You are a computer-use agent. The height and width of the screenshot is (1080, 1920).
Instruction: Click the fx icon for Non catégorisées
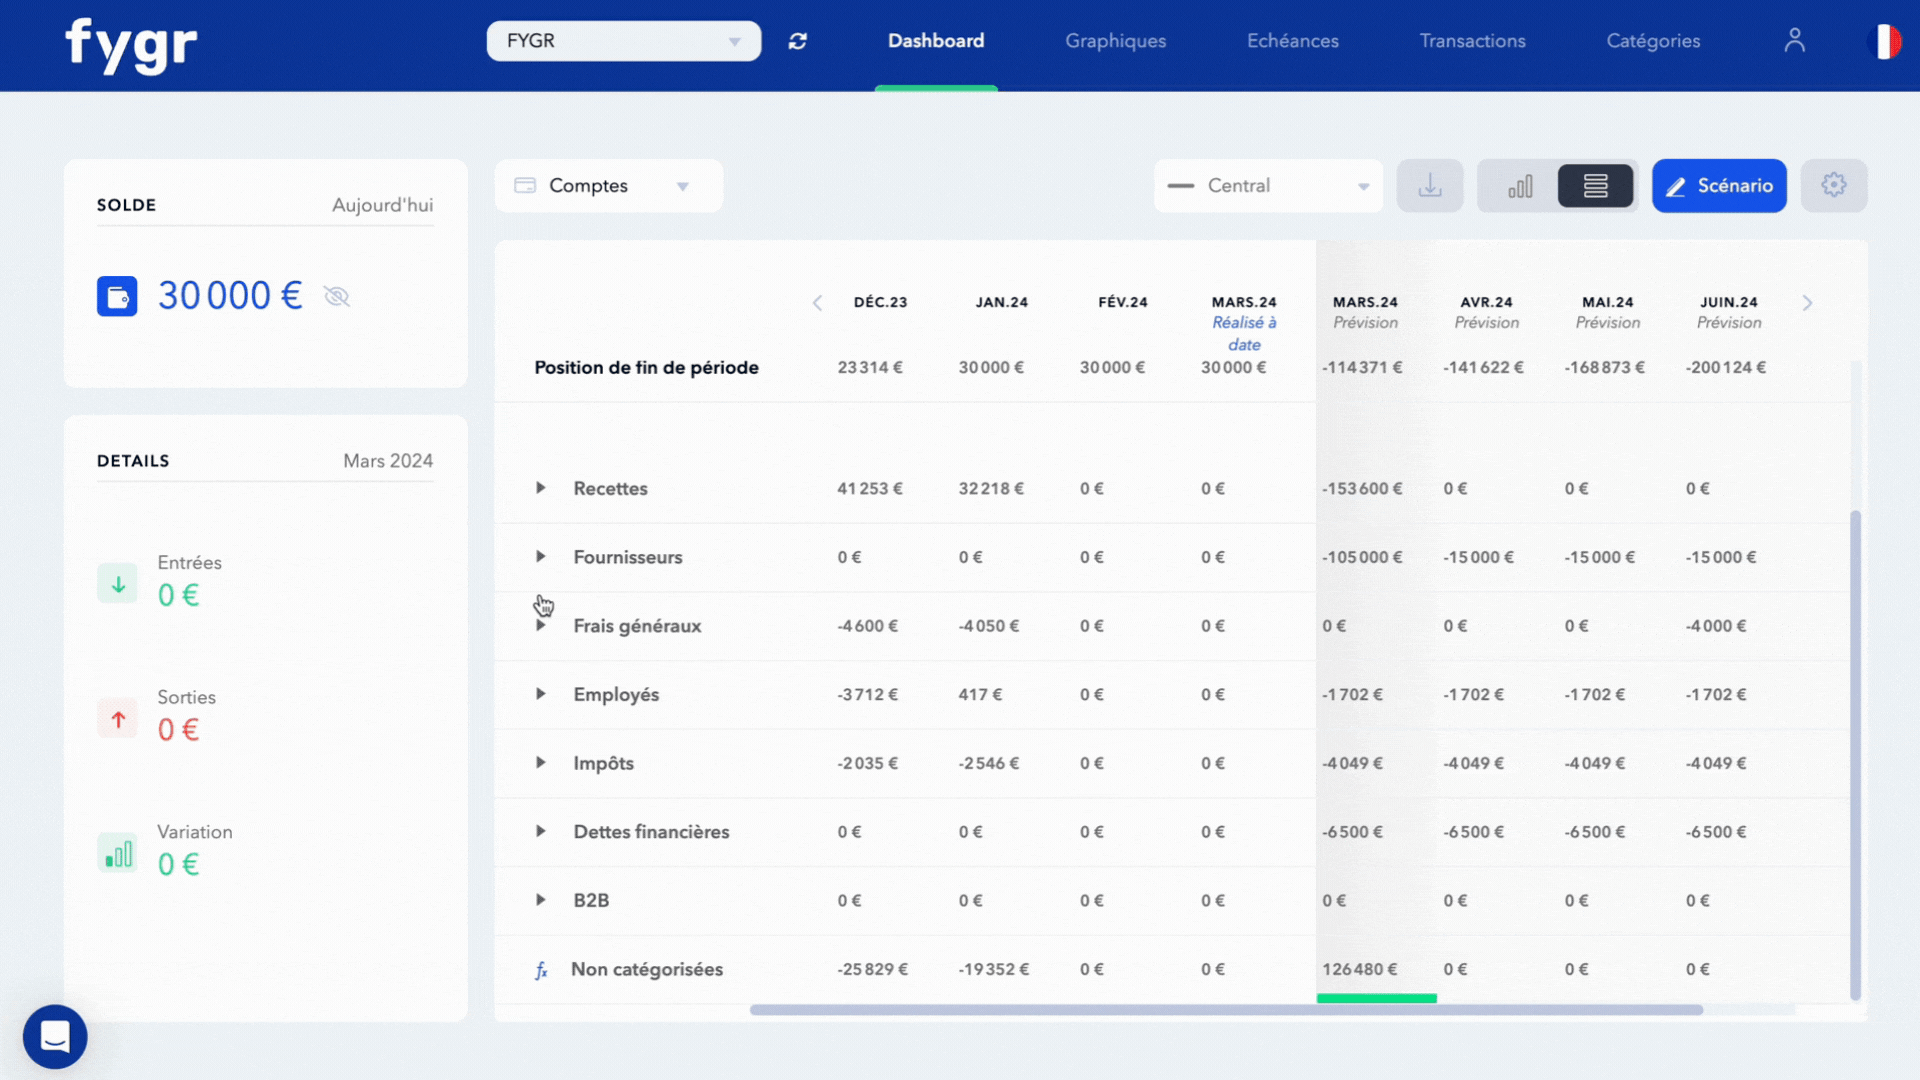coord(541,970)
